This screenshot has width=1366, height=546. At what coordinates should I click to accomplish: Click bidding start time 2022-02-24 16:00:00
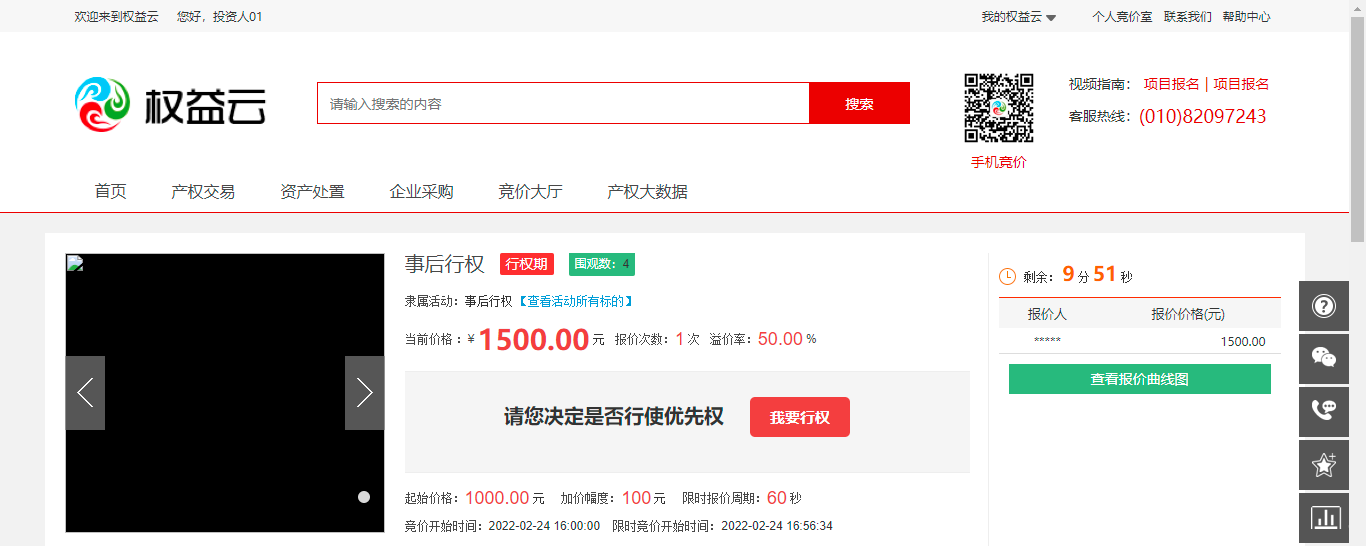pyautogui.click(x=544, y=526)
